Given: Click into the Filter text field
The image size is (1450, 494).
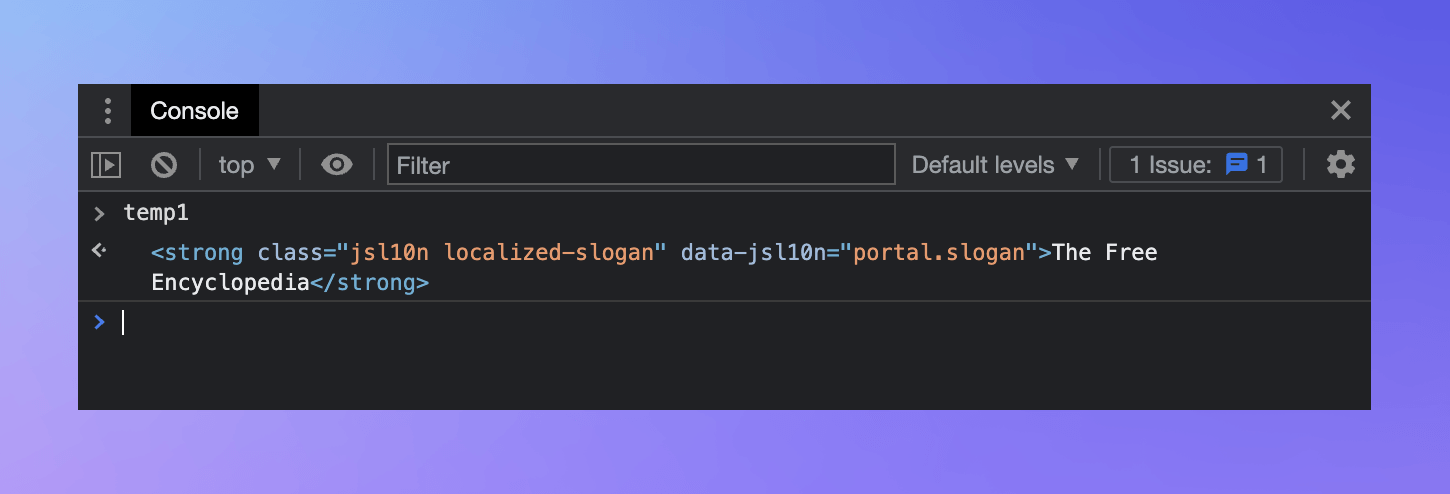Looking at the screenshot, I should click(640, 165).
